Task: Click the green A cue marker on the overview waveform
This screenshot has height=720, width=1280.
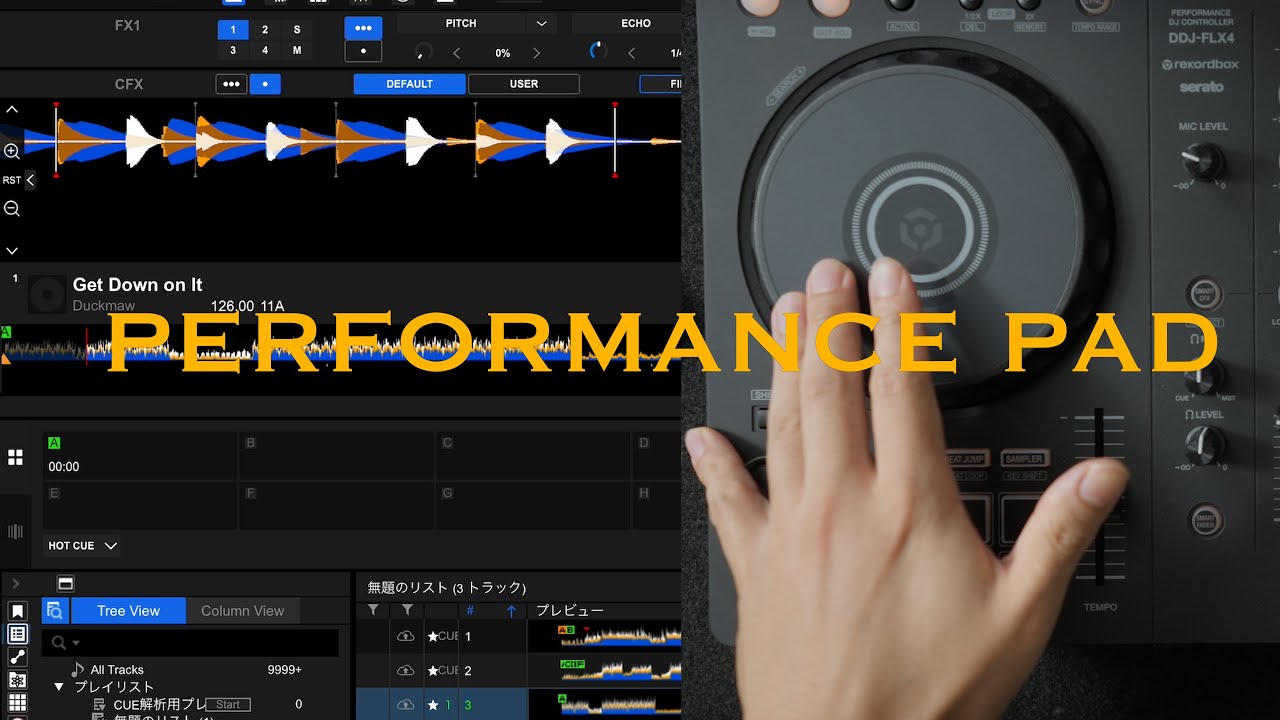Action: [x=6, y=331]
